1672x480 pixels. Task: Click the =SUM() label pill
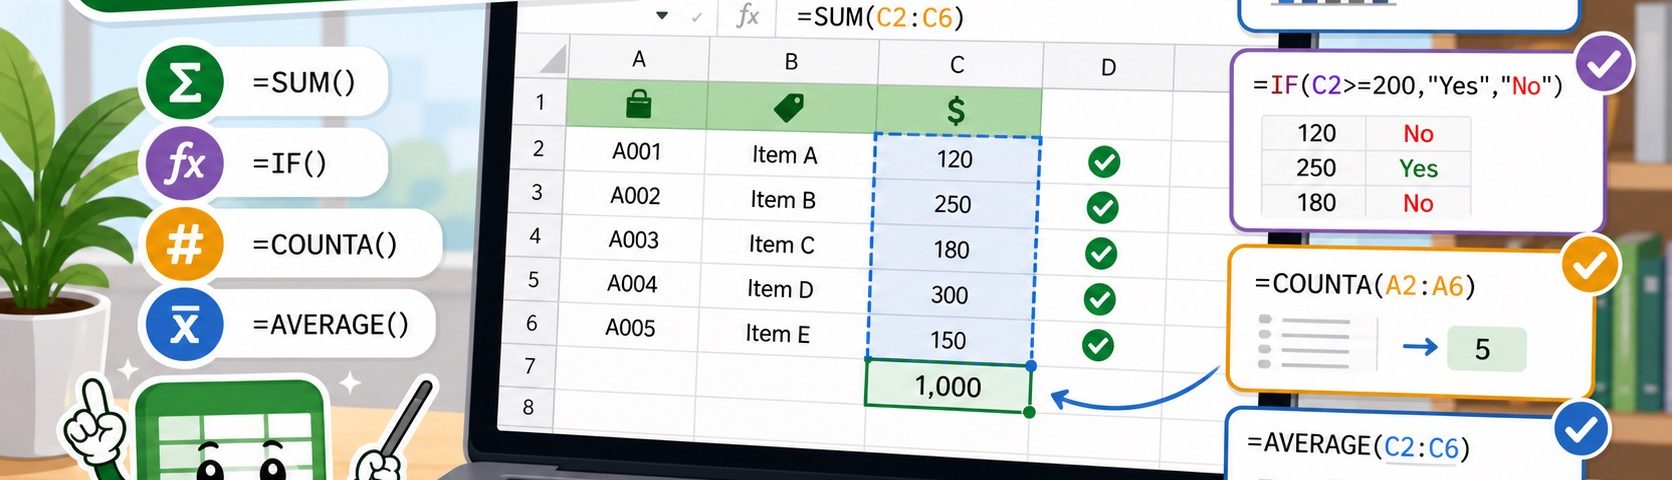click(x=305, y=82)
